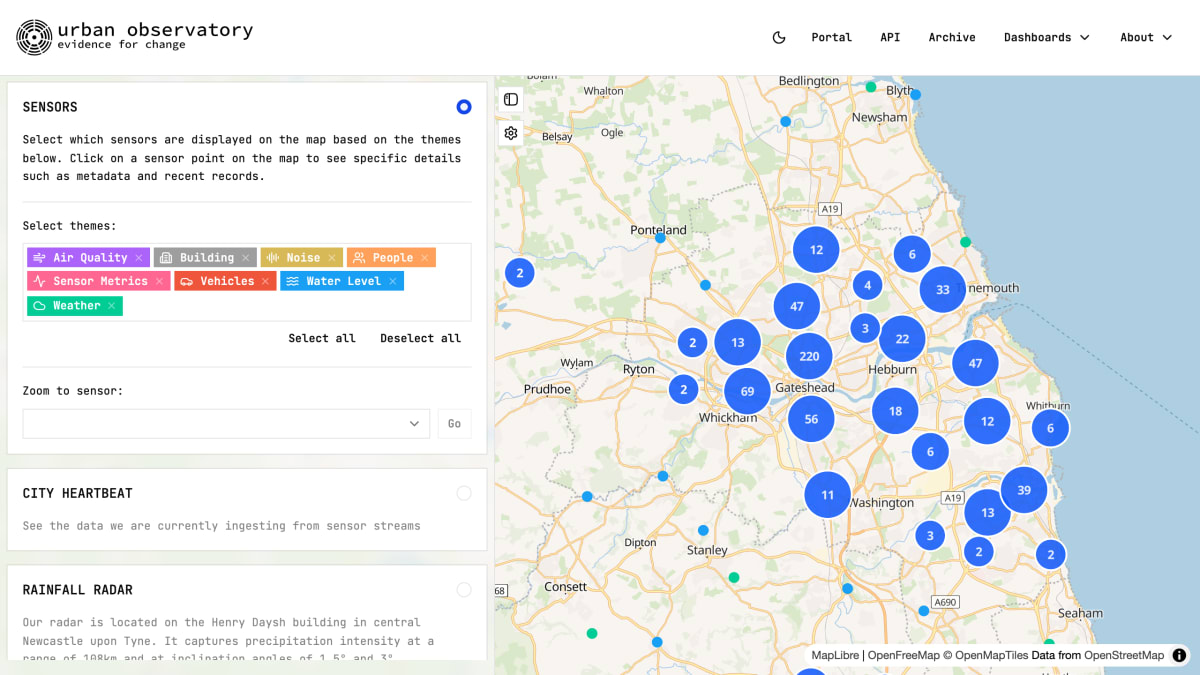This screenshot has height=675, width=1200.
Task: Click the 22 sensor cluster marker
Action: pyautogui.click(x=902, y=339)
